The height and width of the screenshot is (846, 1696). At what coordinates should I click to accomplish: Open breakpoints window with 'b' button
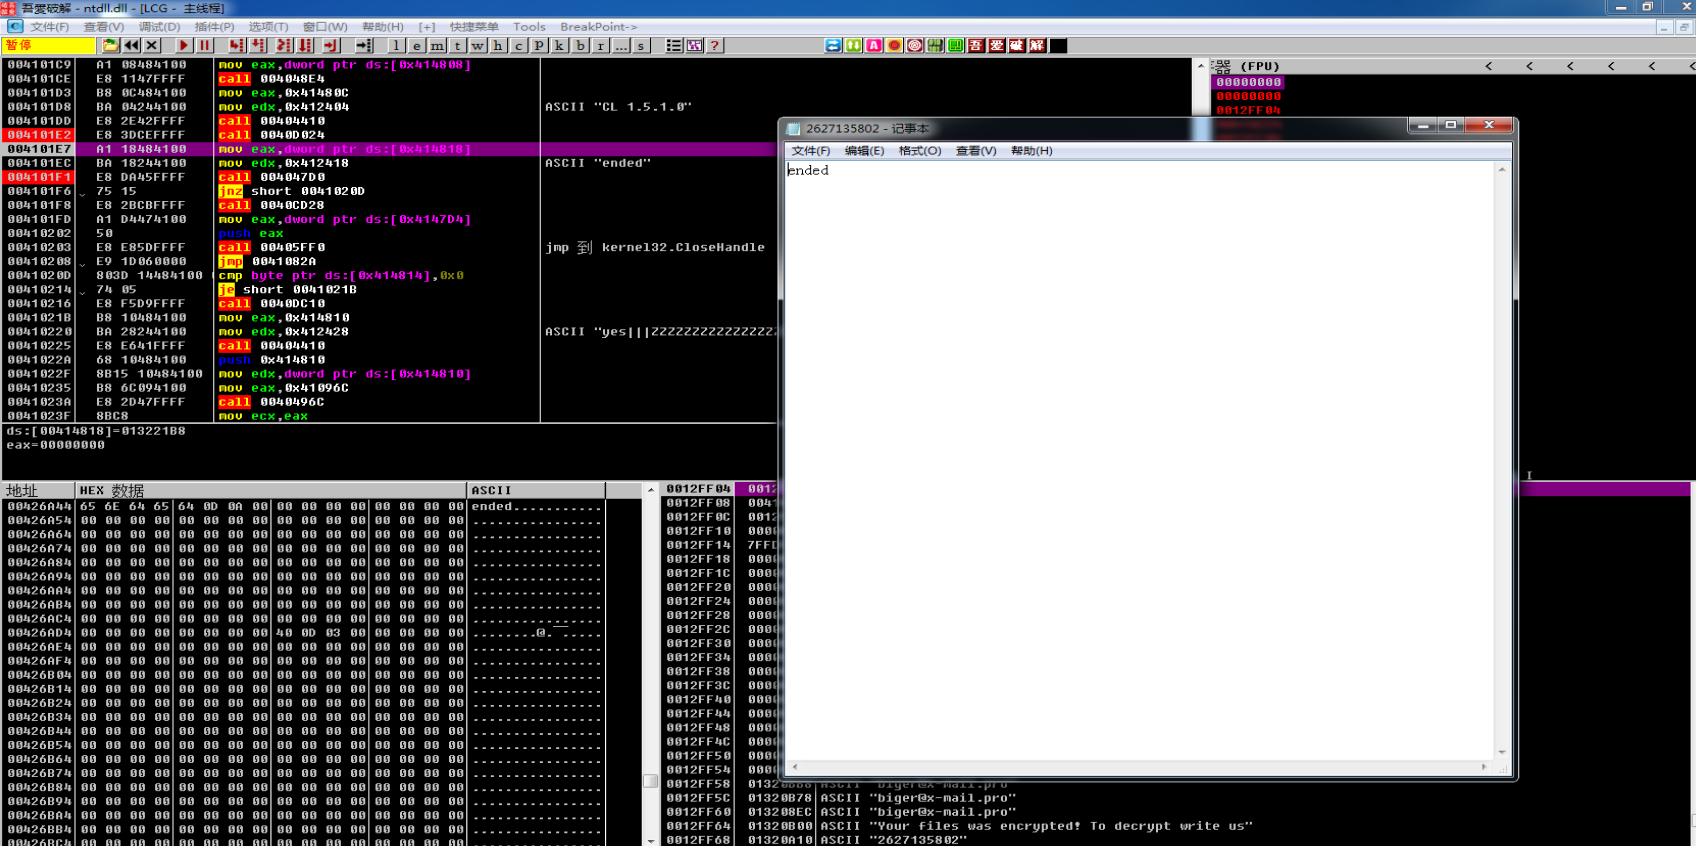580,45
